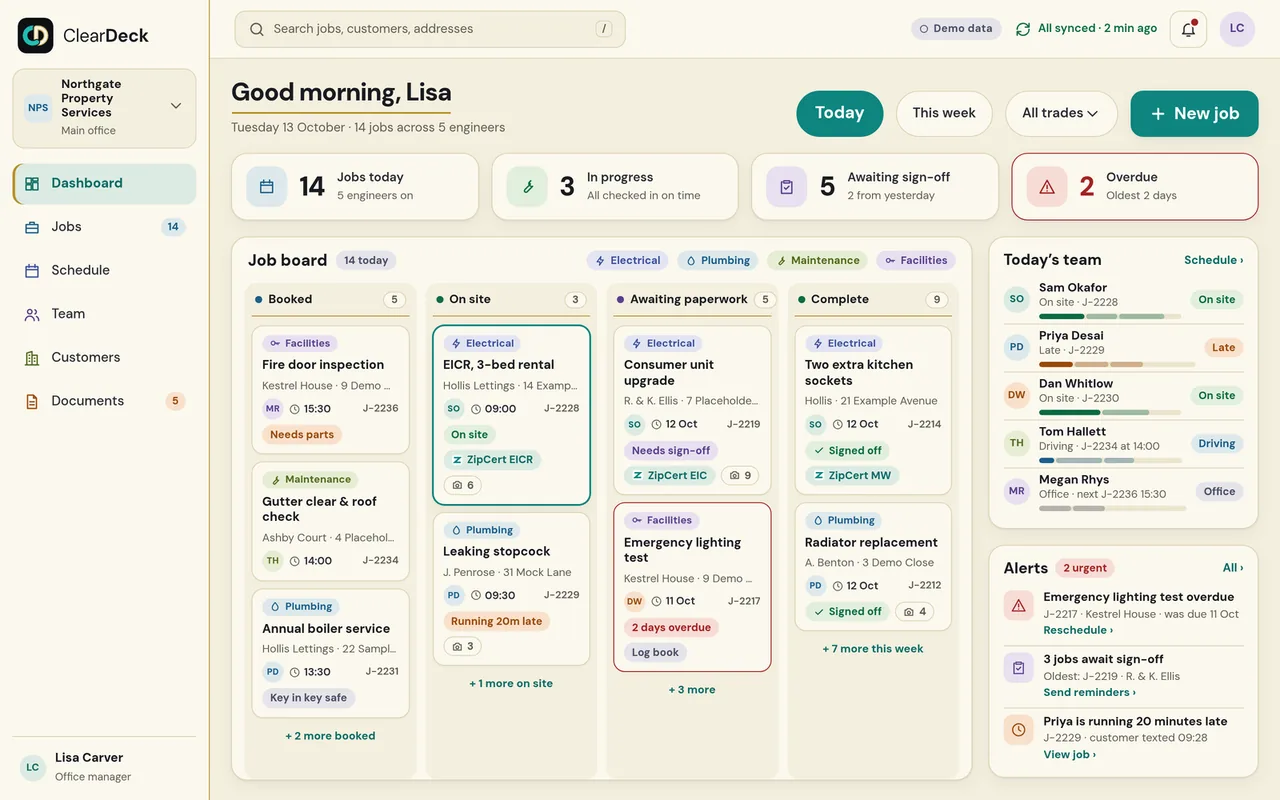
Task: Click Priya Desai's day progress bar
Action: tap(1117, 365)
